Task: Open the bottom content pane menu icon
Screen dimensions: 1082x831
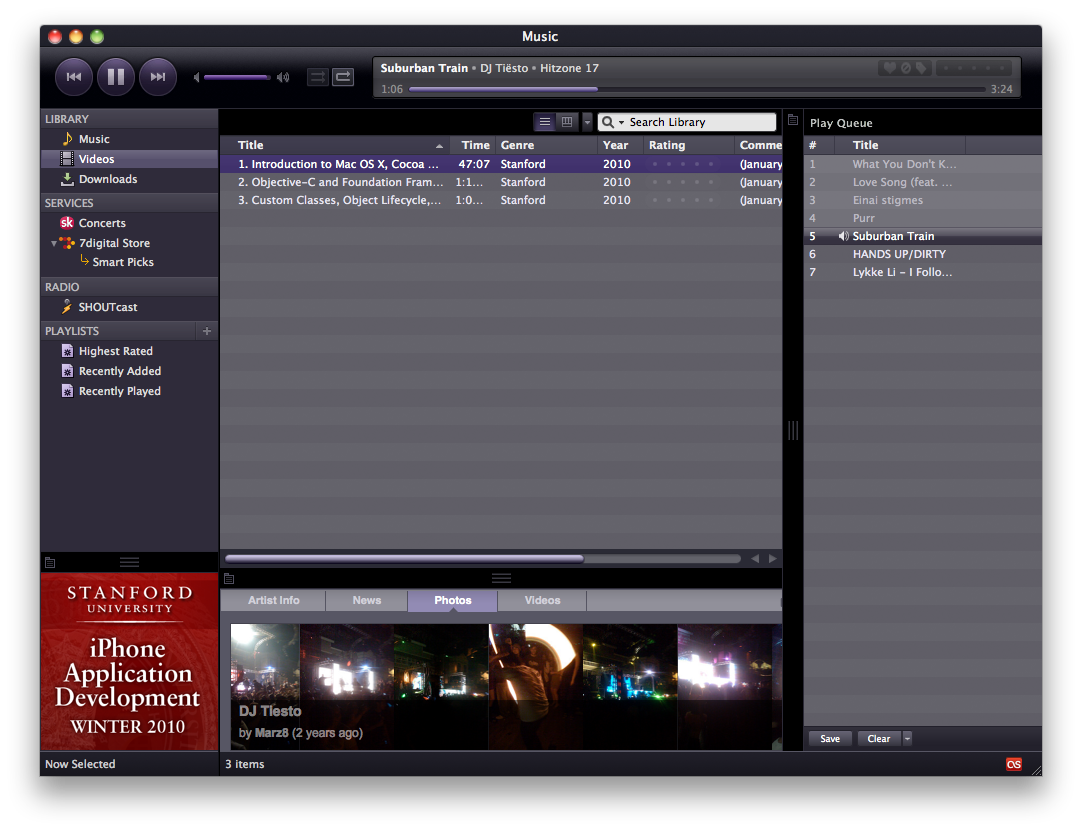Action: coord(229,578)
